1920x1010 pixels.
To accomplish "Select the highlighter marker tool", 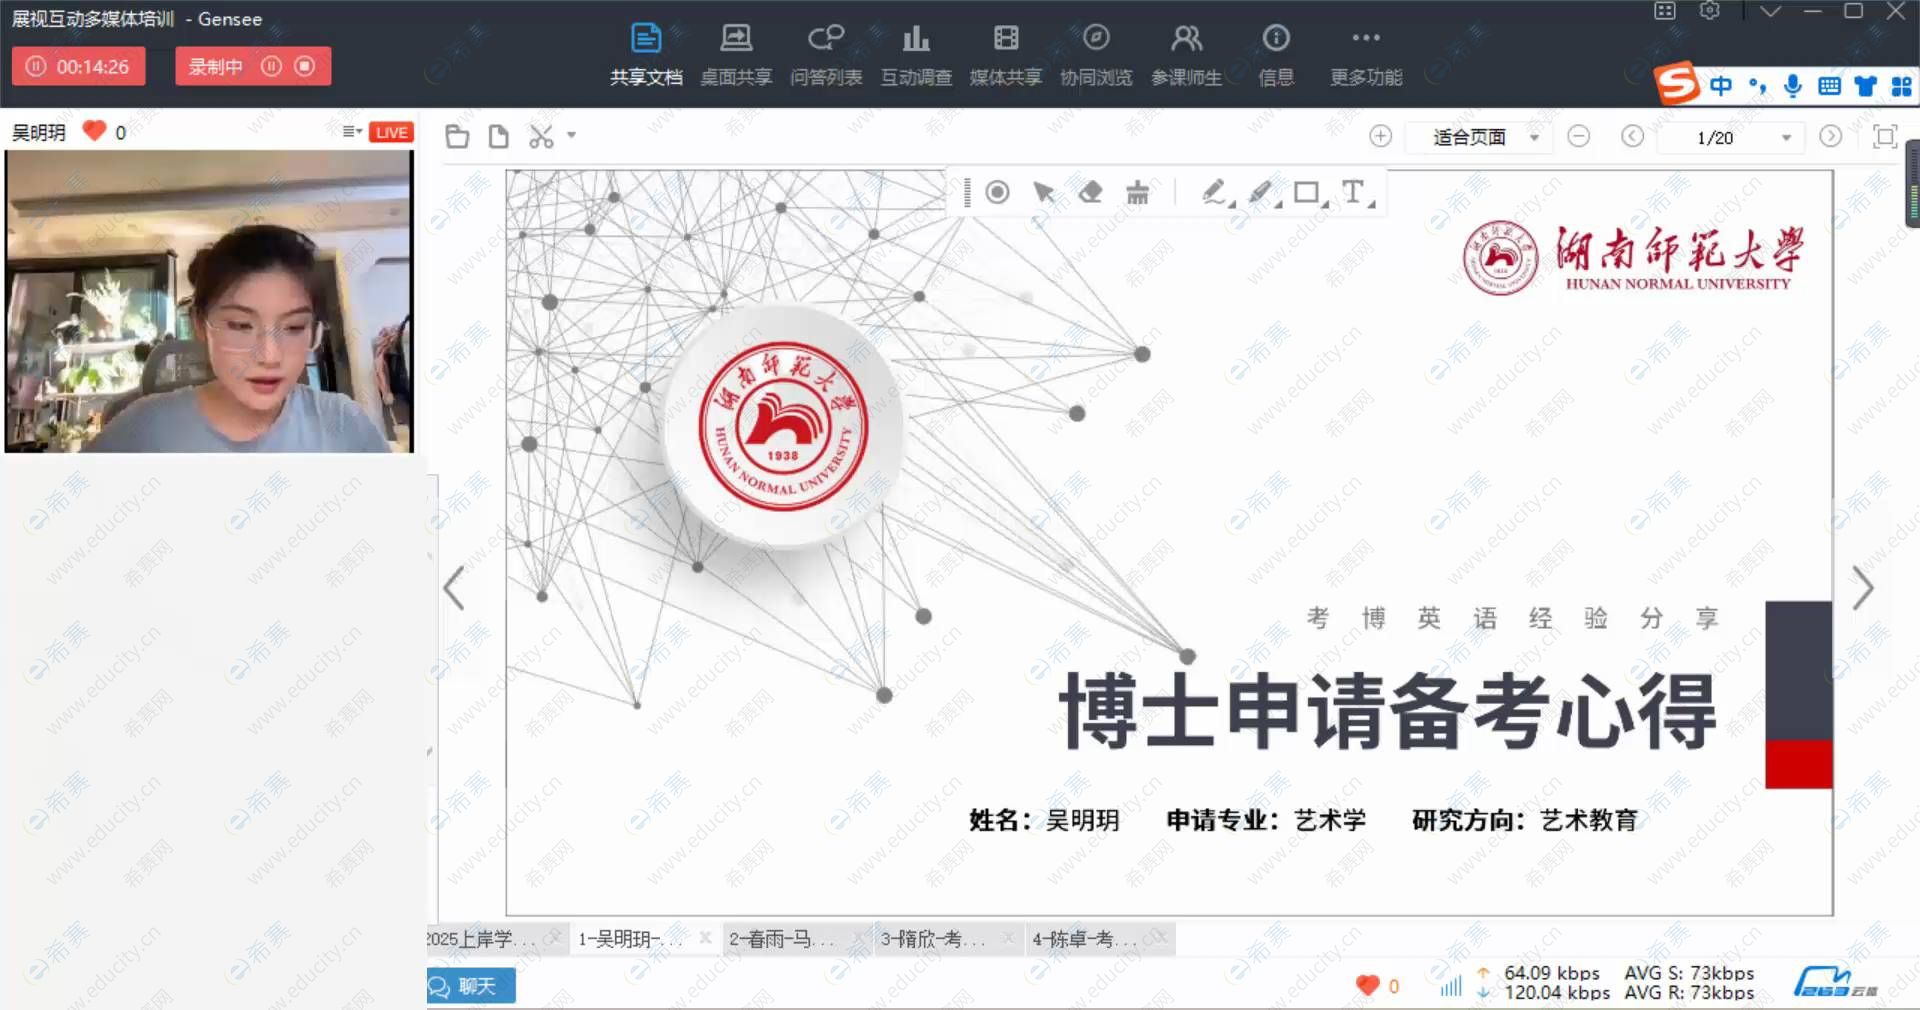I will click(x=1263, y=192).
